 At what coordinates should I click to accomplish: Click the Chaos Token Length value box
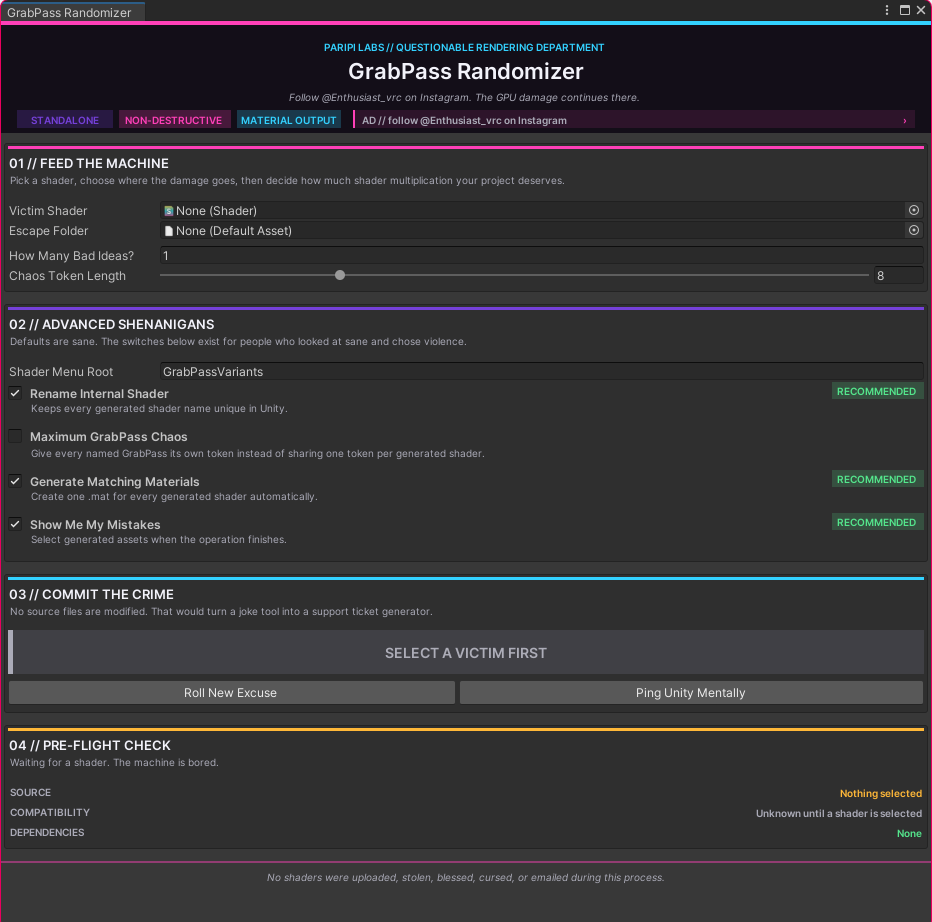[898, 275]
